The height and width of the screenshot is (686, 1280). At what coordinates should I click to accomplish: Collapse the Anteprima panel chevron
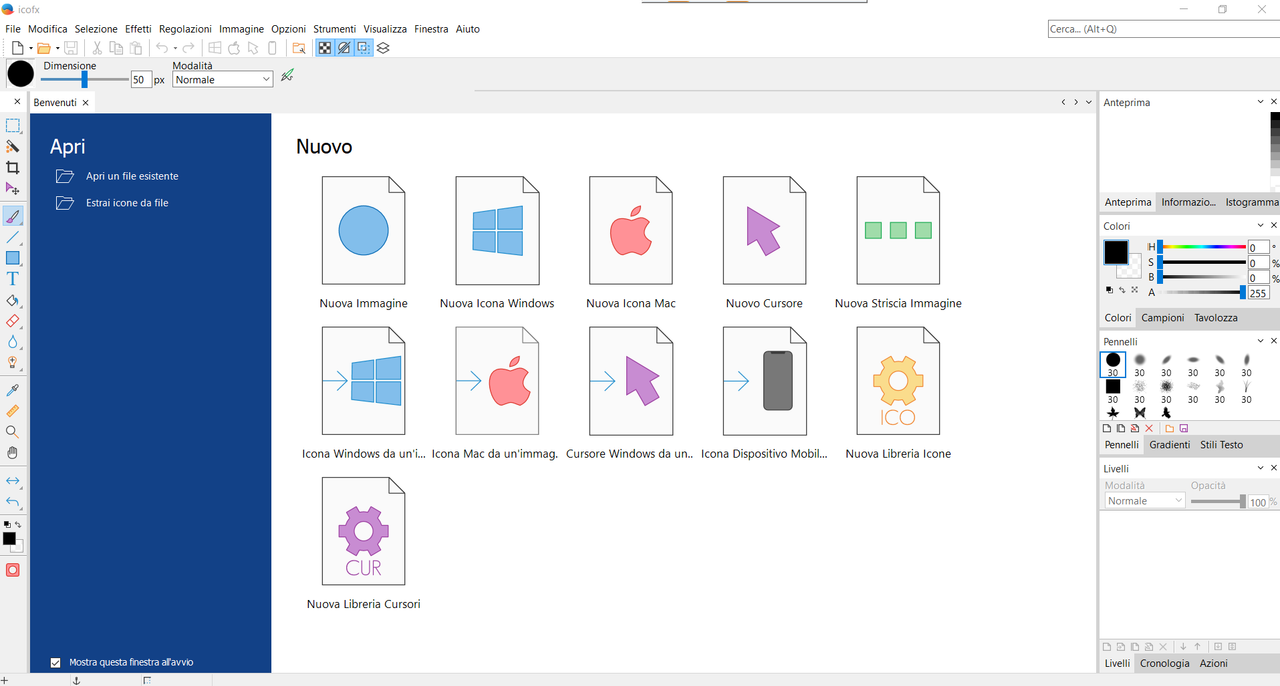pos(1261,102)
